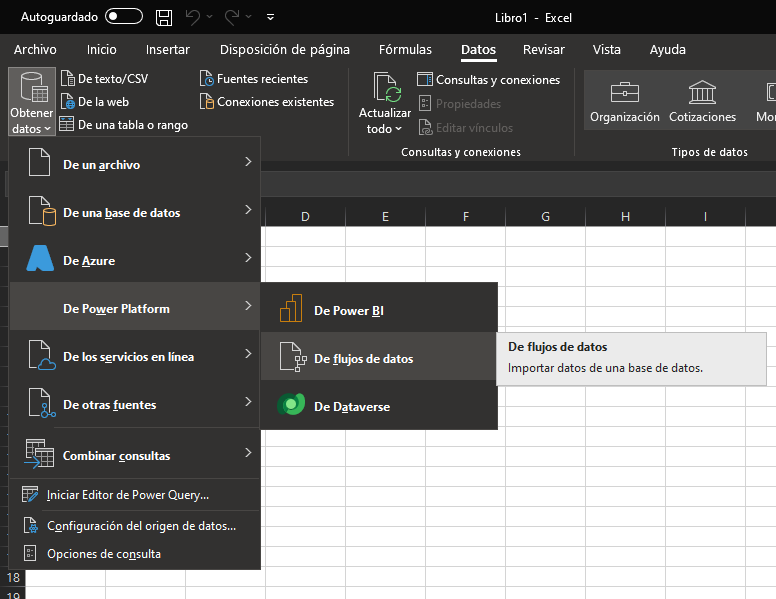Image resolution: width=776 pixels, height=599 pixels.
Task: Open Consultas y conexiones pane button
Action: (488, 80)
